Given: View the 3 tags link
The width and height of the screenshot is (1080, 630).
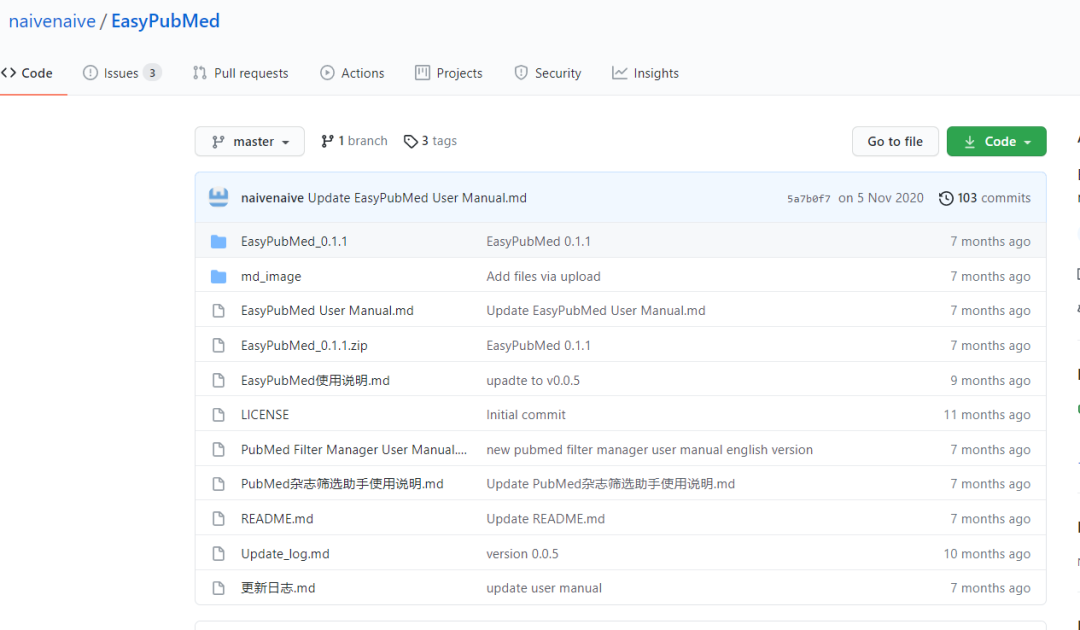Looking at the screenshot, I should 430,141.
